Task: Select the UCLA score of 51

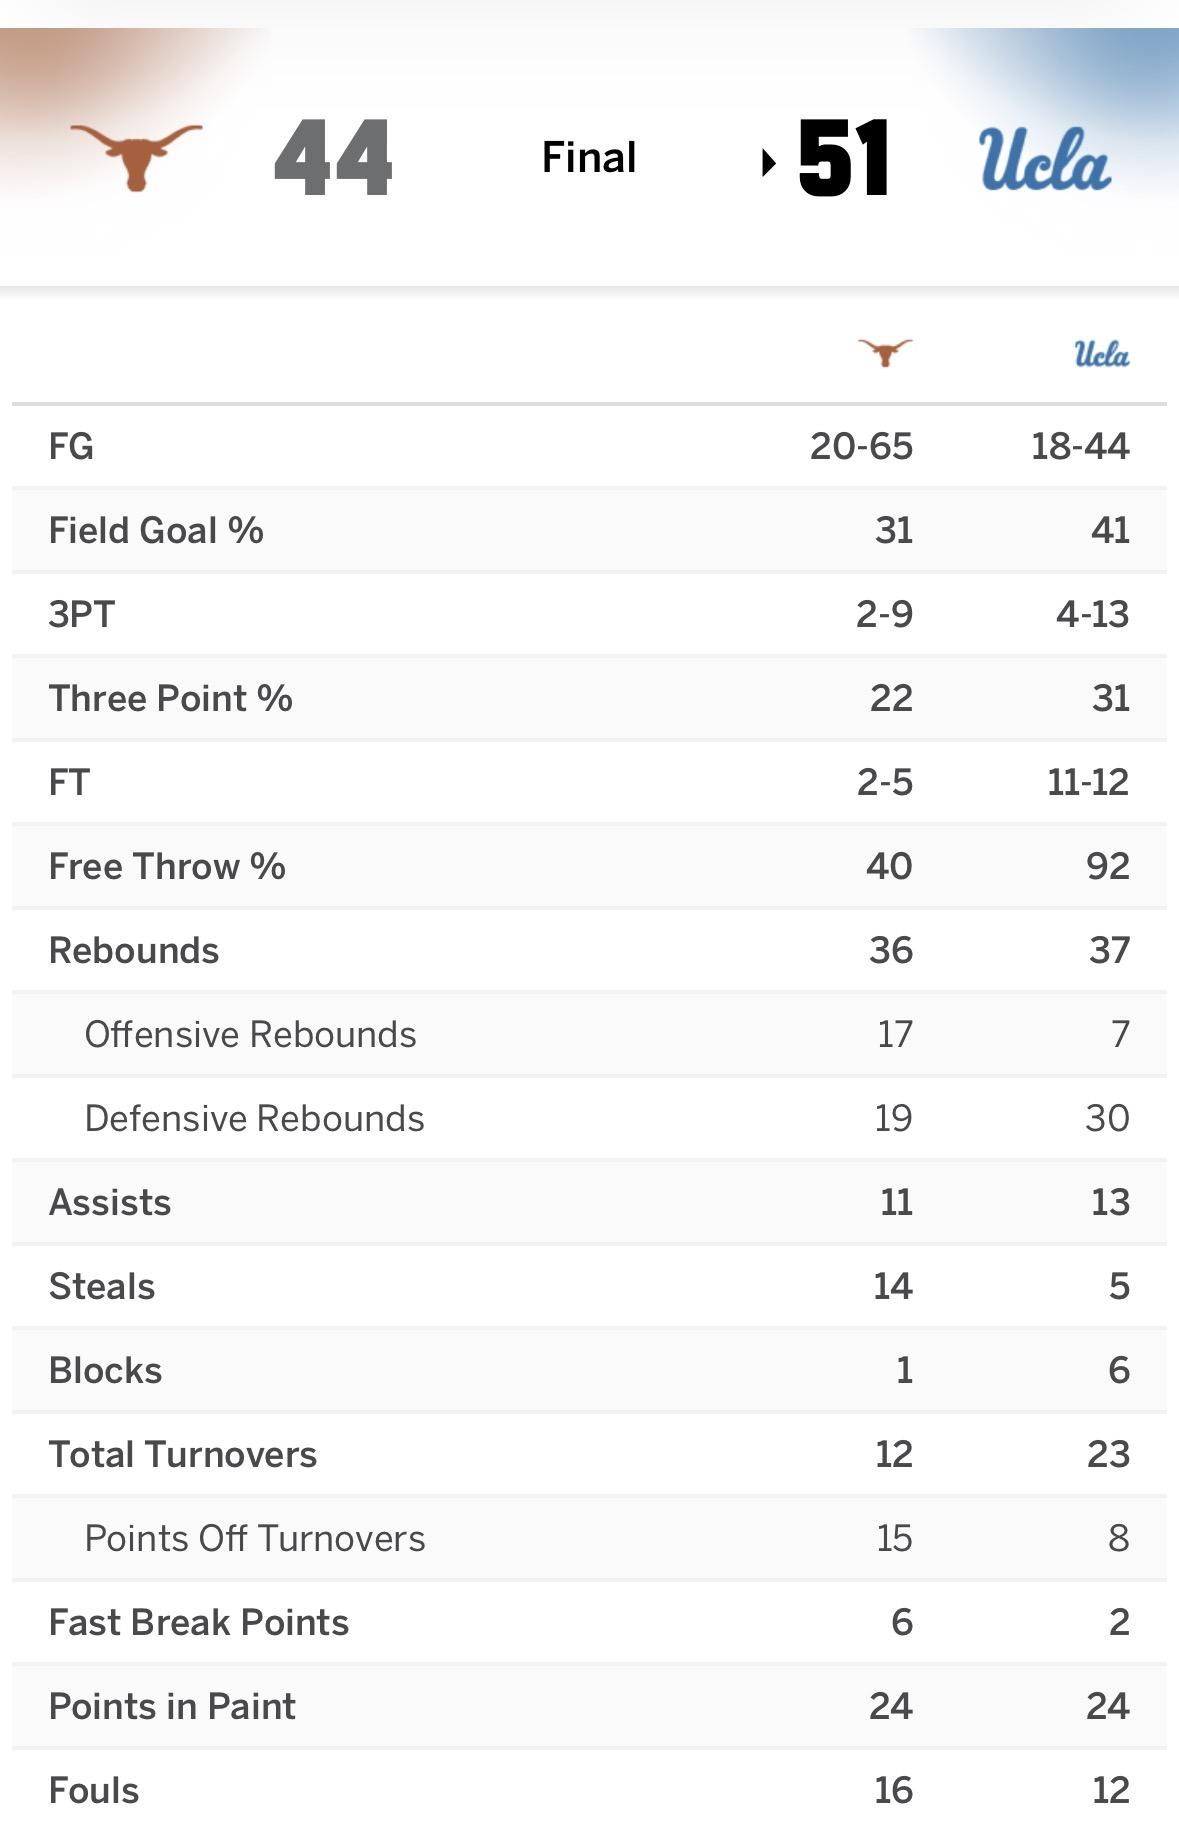Action: coord(844,158)
